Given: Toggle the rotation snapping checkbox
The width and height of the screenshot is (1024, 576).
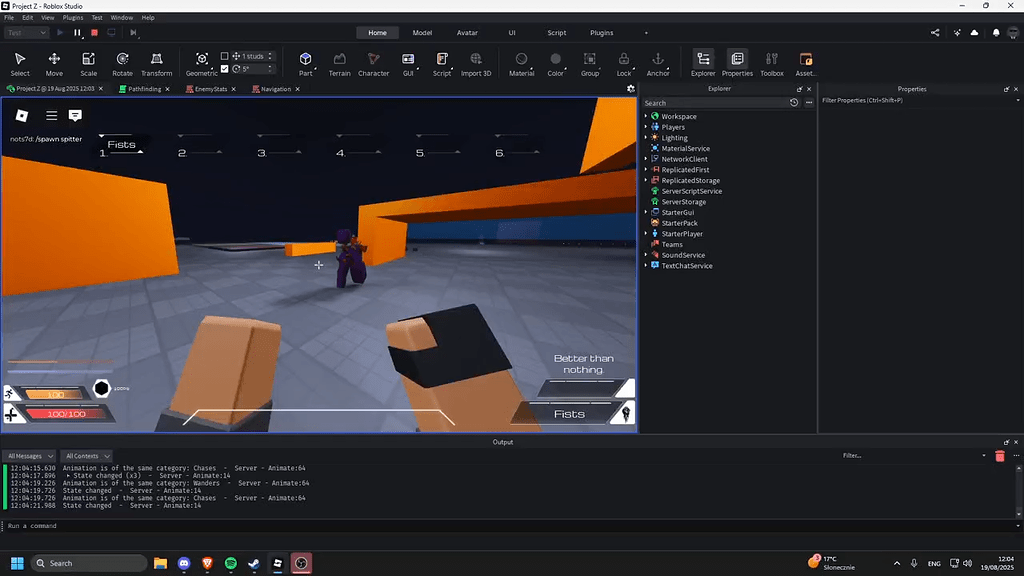Looking at the screenshot, I should (x=225, y=69).
